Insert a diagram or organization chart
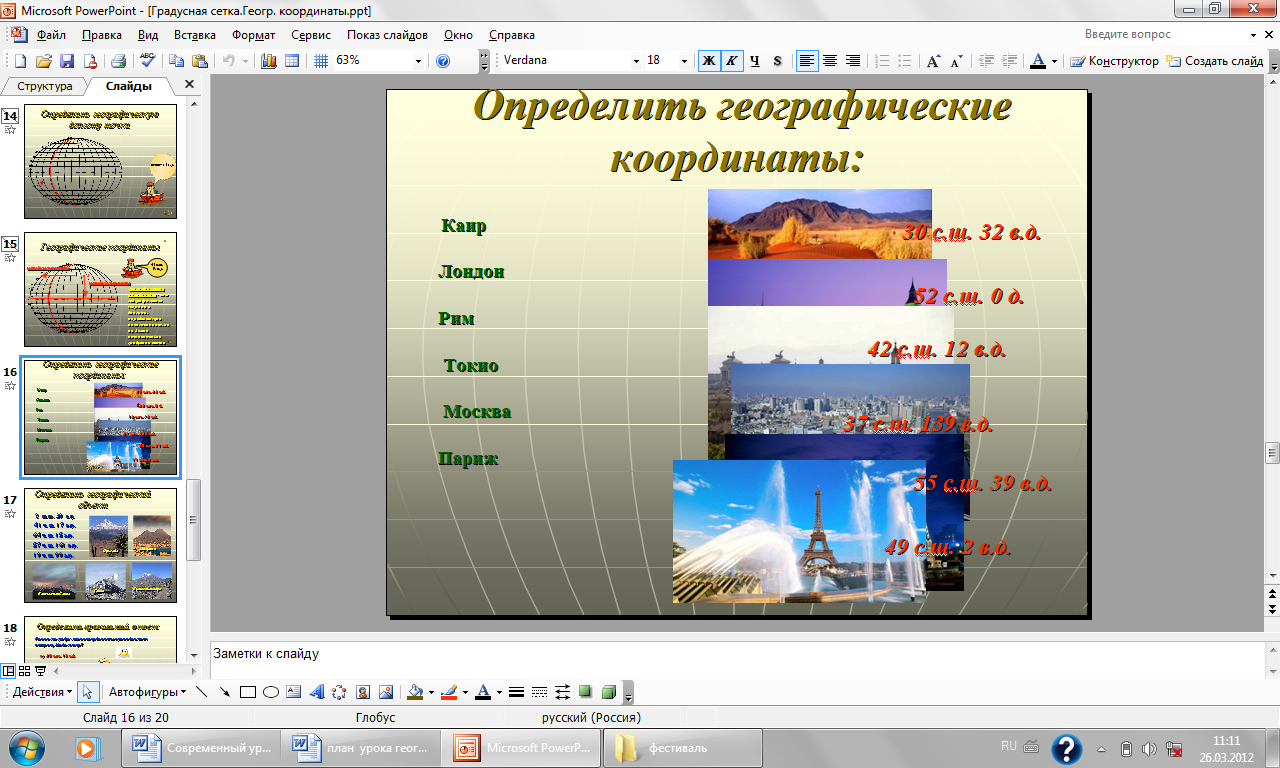 coord(339,692)
